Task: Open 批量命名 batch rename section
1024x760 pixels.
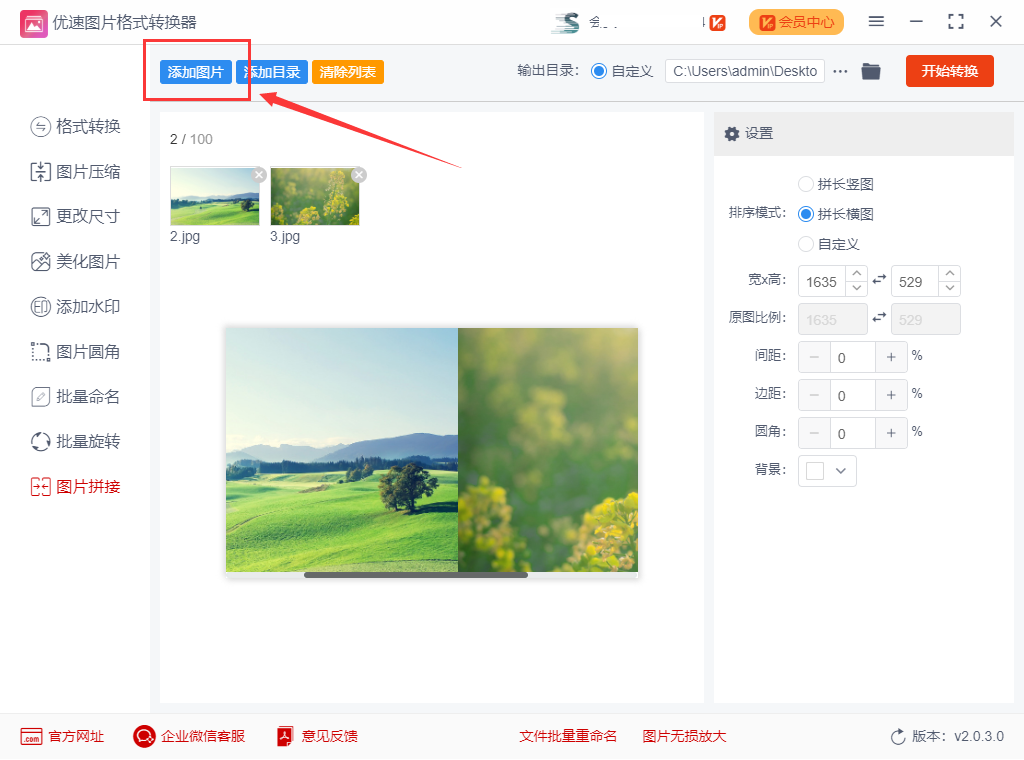Action: pyautogui.click(x=75, y=396)
